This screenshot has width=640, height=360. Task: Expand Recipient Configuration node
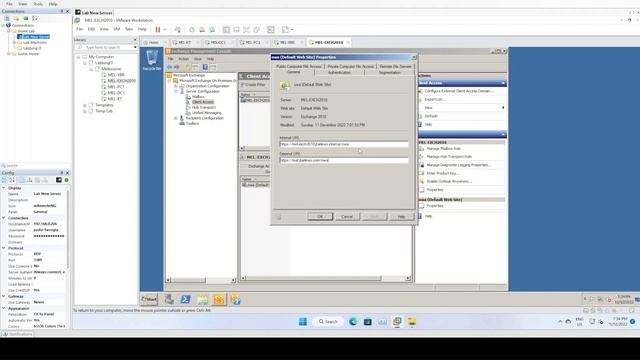176,118
